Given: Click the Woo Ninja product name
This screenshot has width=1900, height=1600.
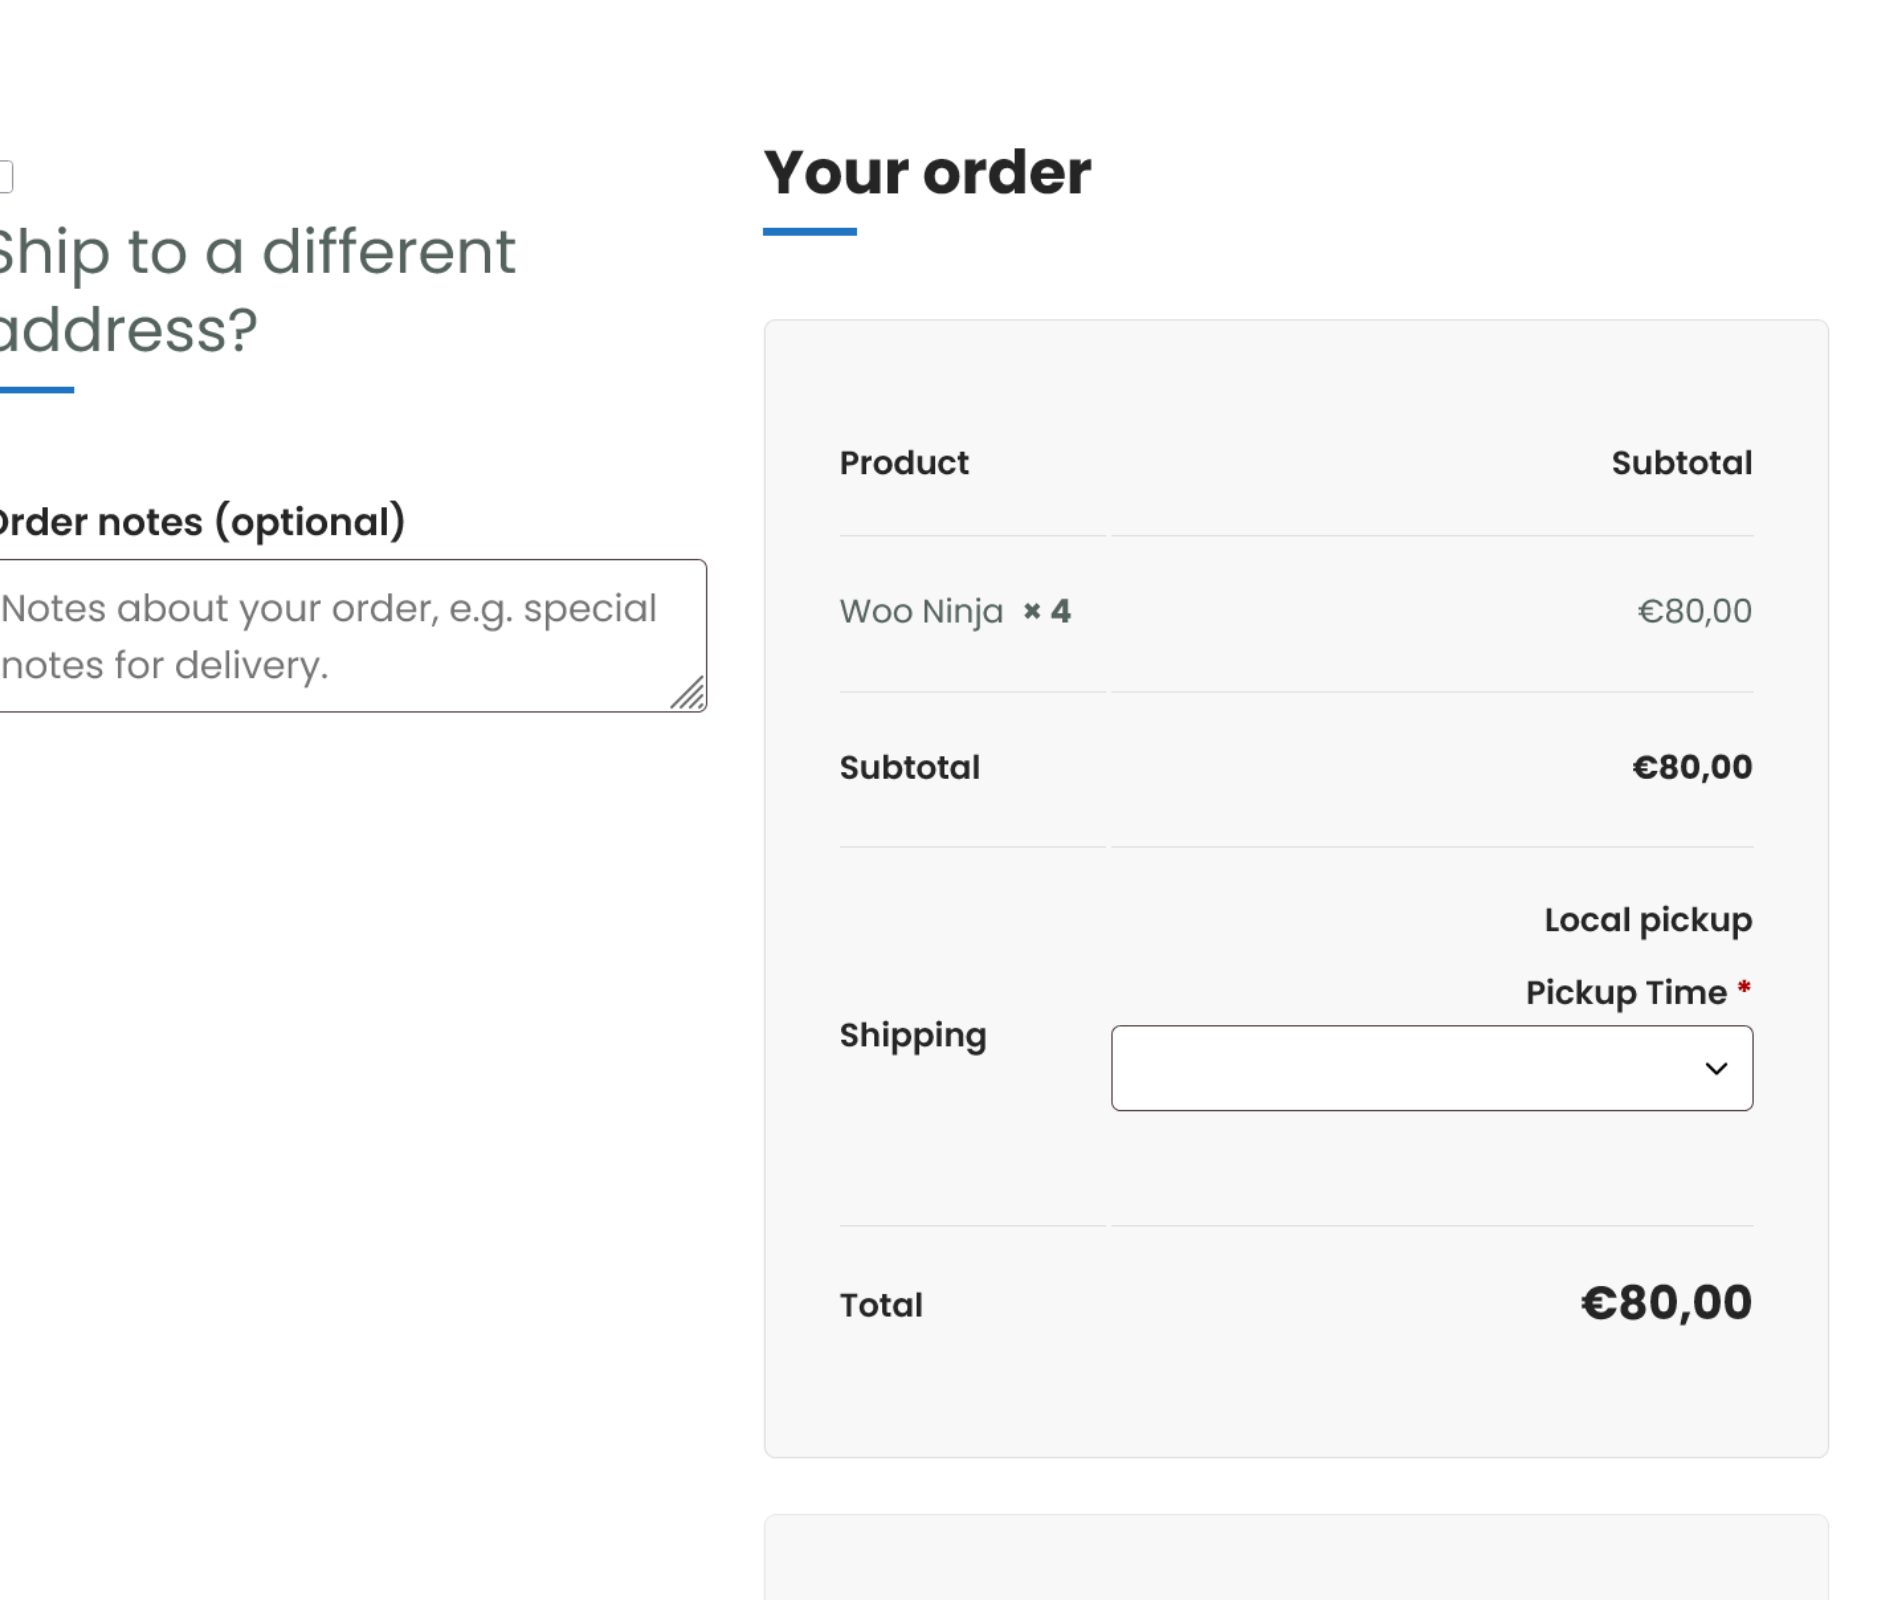Looking at the screenshot, I should (921, 611).
